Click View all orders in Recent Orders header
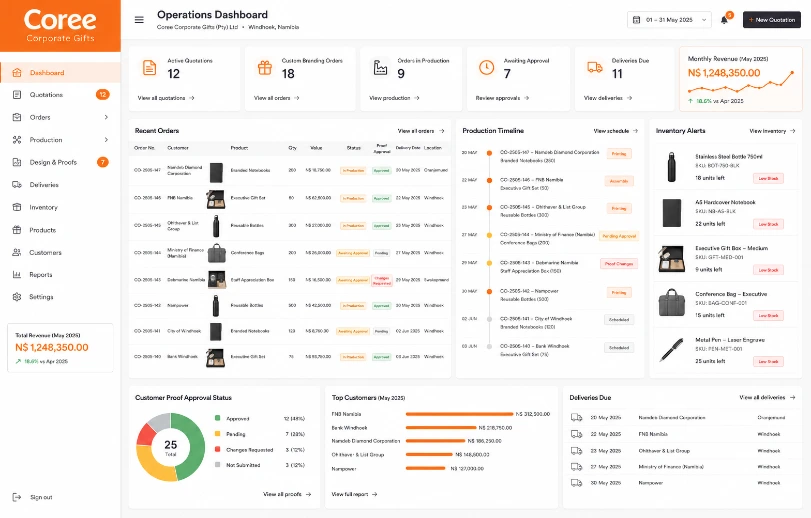The height and width of the screenshot is (518, 811). click(421, 131)
